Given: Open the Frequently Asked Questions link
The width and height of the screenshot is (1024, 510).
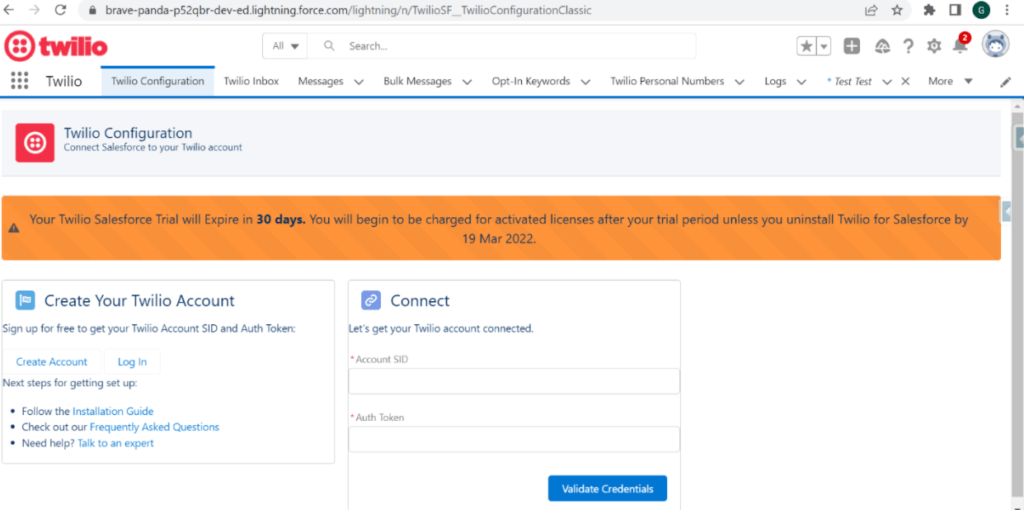Looking at the screenshot, I should tap(155, 427).
